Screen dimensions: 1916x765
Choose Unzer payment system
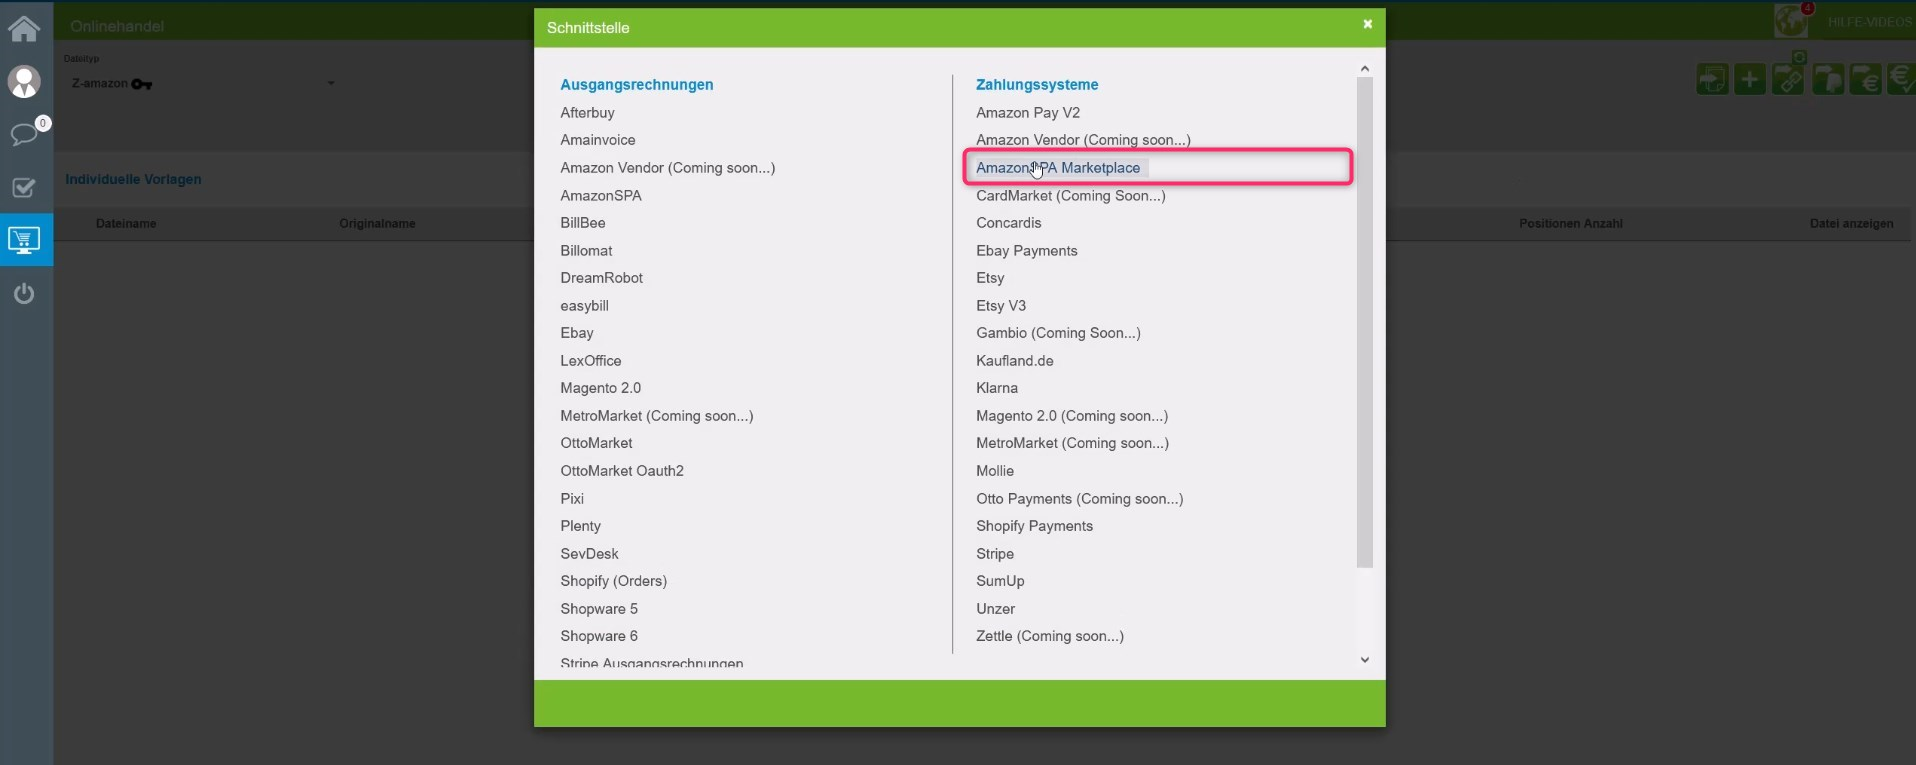[996, 609]
